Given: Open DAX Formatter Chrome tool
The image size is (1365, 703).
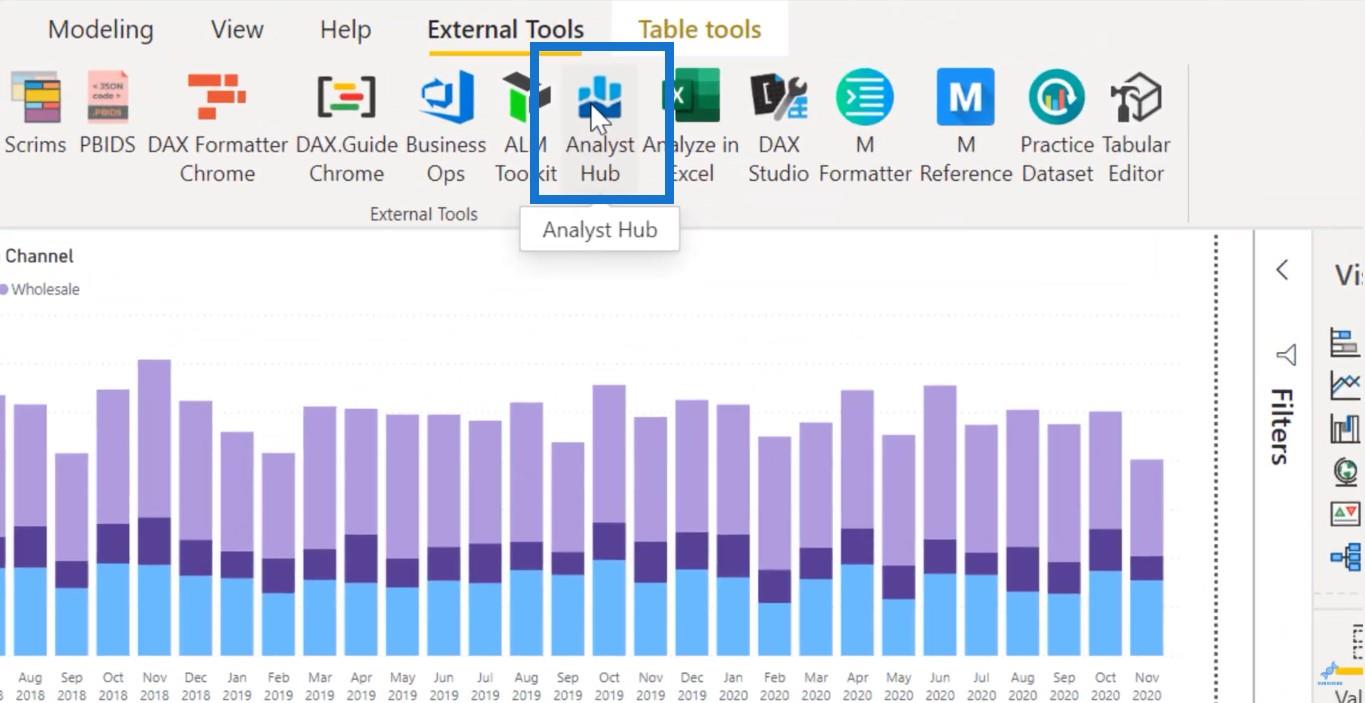Looking at the screenshot, I should pyautogui.click(x=217, y=127).
